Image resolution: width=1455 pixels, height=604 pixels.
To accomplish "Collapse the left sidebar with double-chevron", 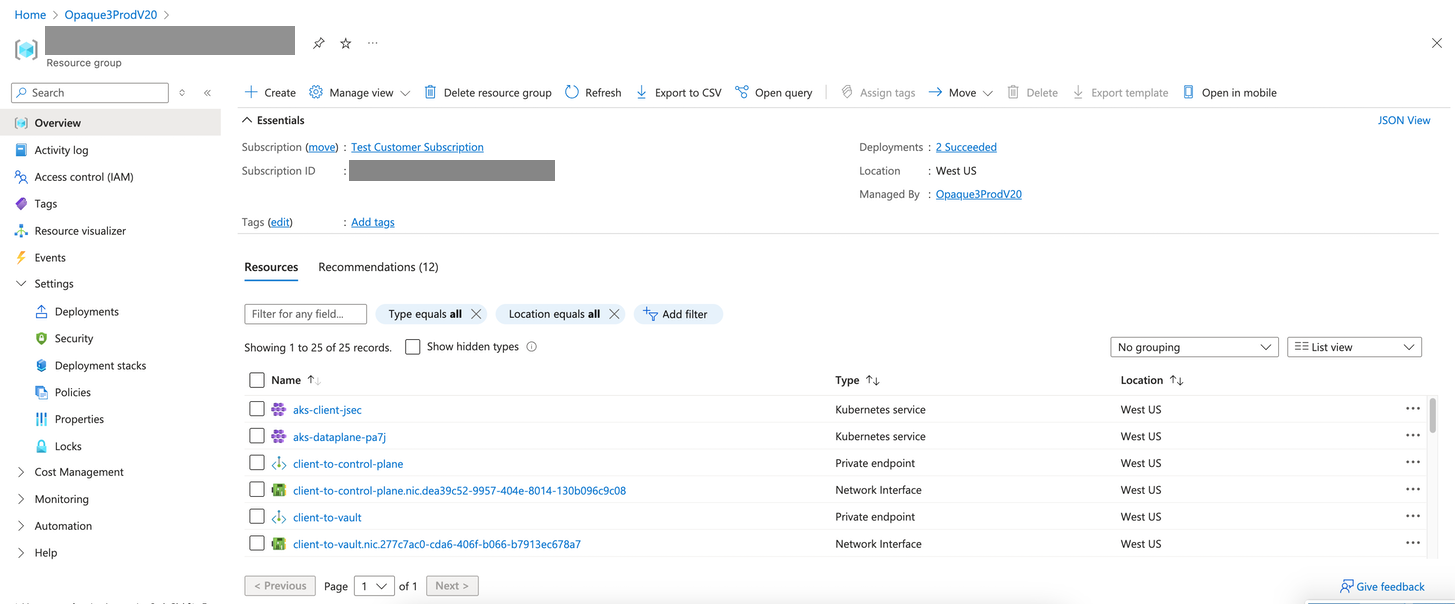I will click(207, 93).
